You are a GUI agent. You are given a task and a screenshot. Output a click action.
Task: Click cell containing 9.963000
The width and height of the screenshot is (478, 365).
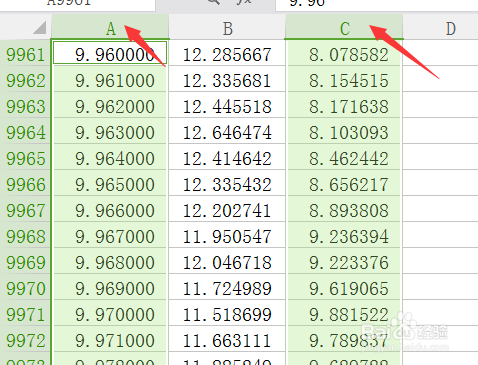110,131
